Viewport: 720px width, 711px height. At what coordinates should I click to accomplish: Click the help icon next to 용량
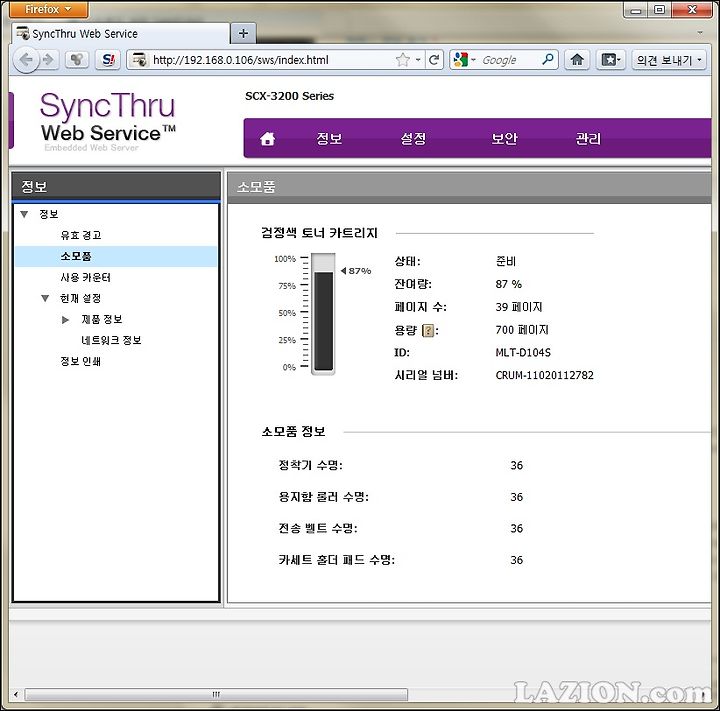pyautogui.click(x=428, y=330)
